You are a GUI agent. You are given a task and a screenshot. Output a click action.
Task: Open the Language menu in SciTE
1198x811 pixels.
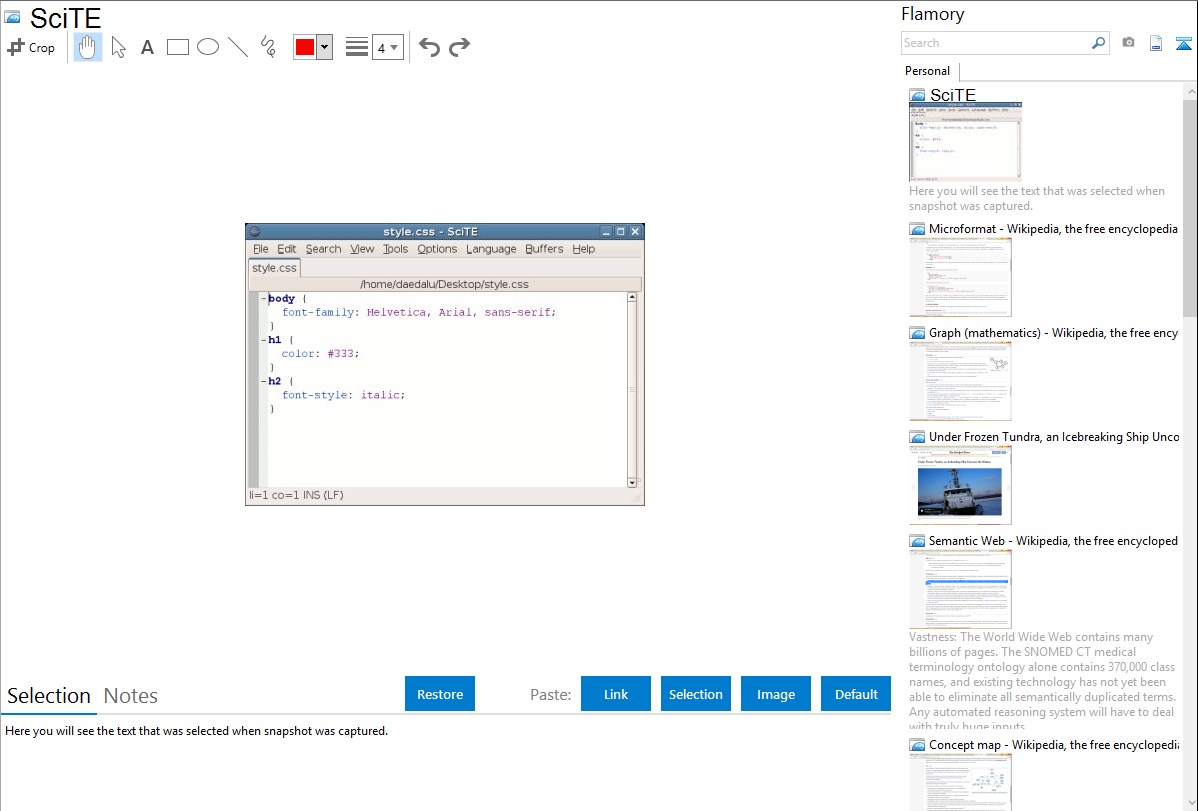(x=491, y=249)
